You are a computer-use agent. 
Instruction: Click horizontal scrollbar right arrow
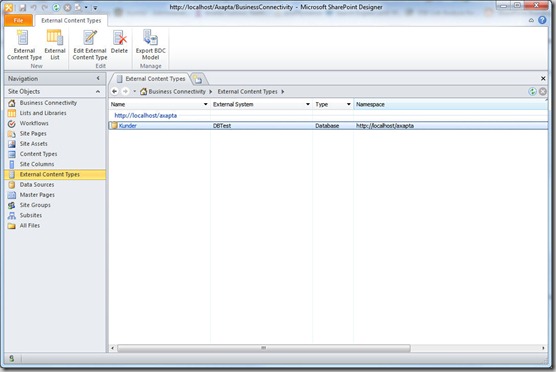pyautogui.click(x=543, y=348)
